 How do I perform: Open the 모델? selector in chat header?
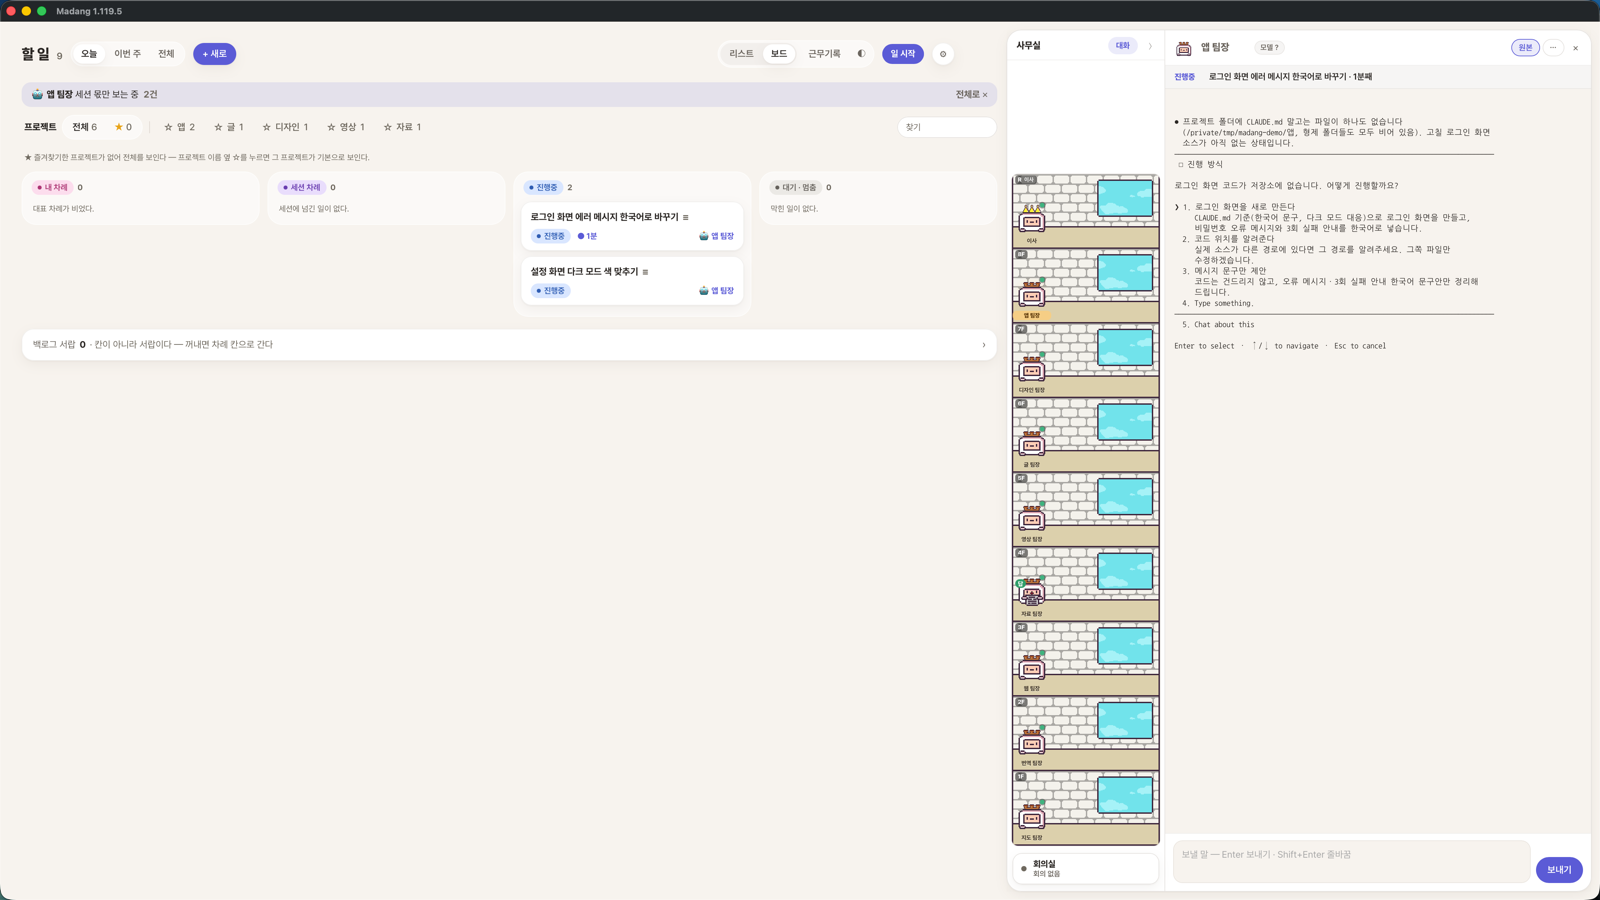coord(1269,48)
